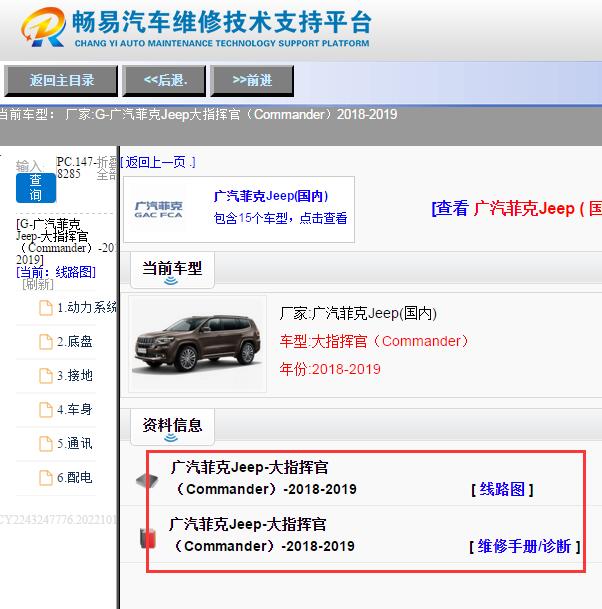Click the 年份:2018-2019 text
This screenshot has width=602, height=609.
[x=330, y=369]
